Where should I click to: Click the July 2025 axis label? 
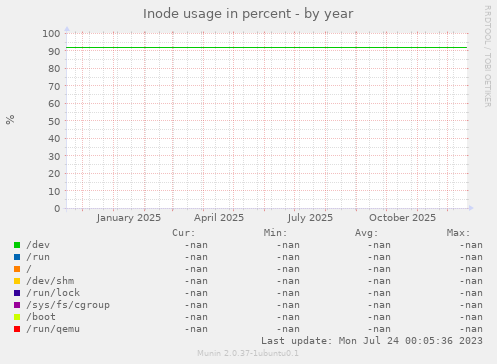[x=310, y=218]
